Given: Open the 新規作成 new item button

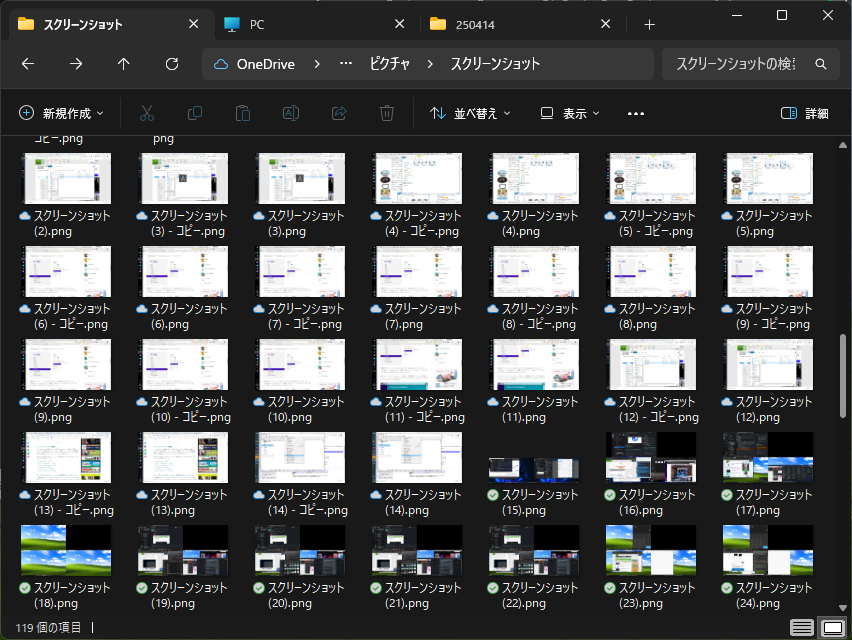Looking at the screenshot, I should 60,113.
